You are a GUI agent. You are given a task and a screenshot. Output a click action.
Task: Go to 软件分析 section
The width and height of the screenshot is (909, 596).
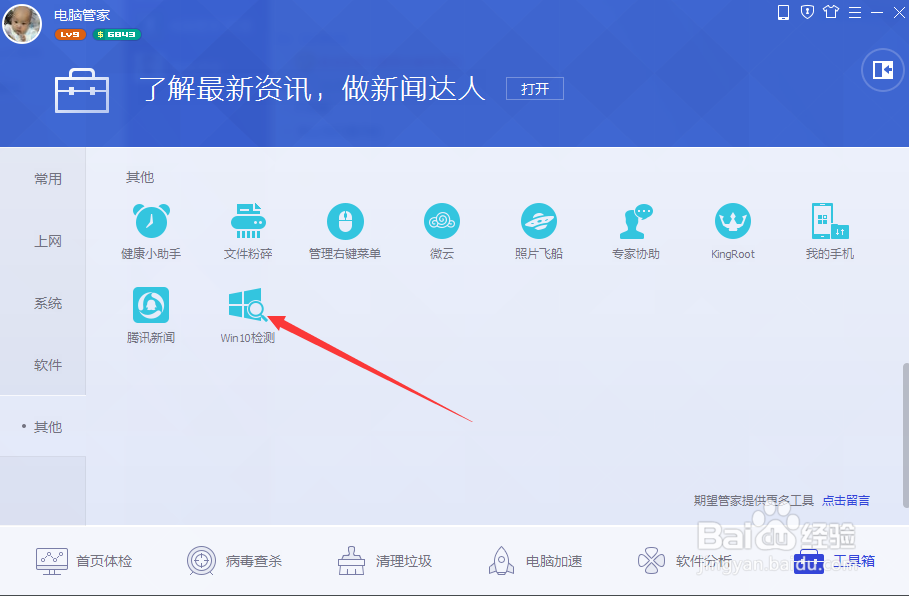pyautogui.click(x=685, y=561)
